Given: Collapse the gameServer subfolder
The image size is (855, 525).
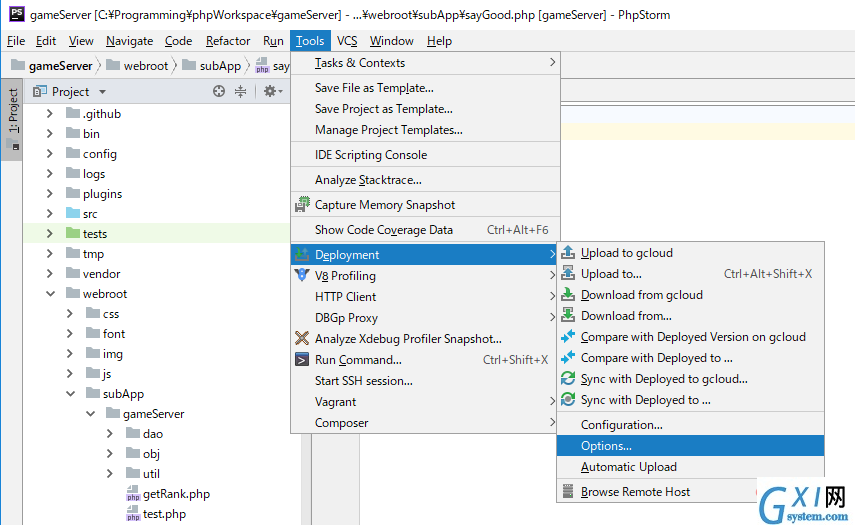Looking at the screenshot, I should click(91, 413).
